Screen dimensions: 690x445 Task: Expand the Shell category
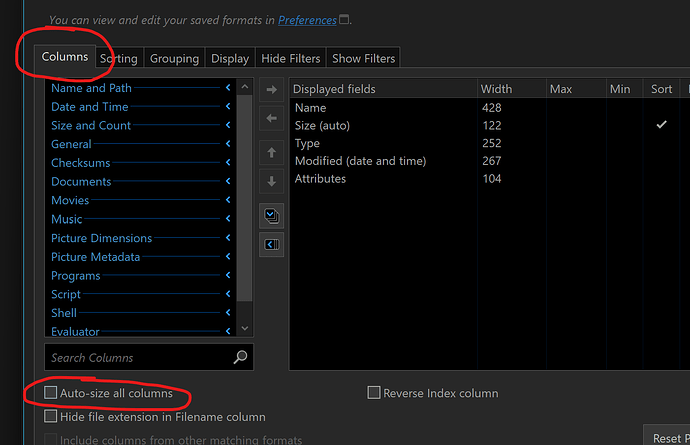point(140,313)
